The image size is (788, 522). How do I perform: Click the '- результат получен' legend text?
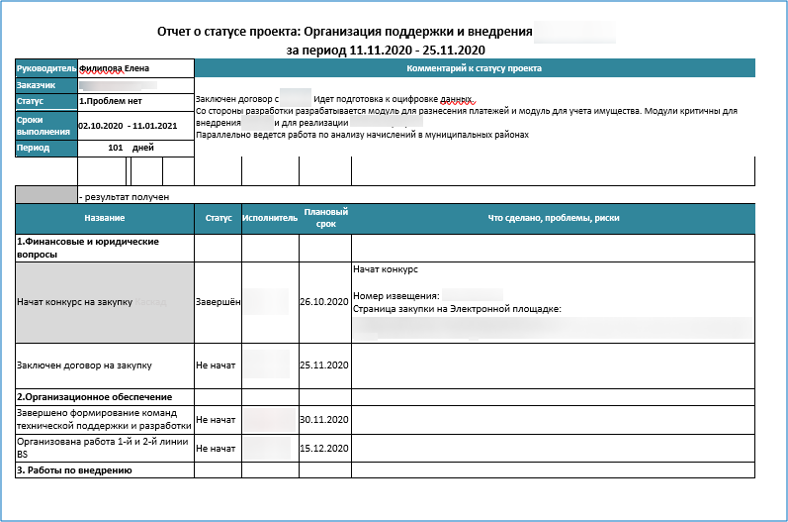point(124,197)
